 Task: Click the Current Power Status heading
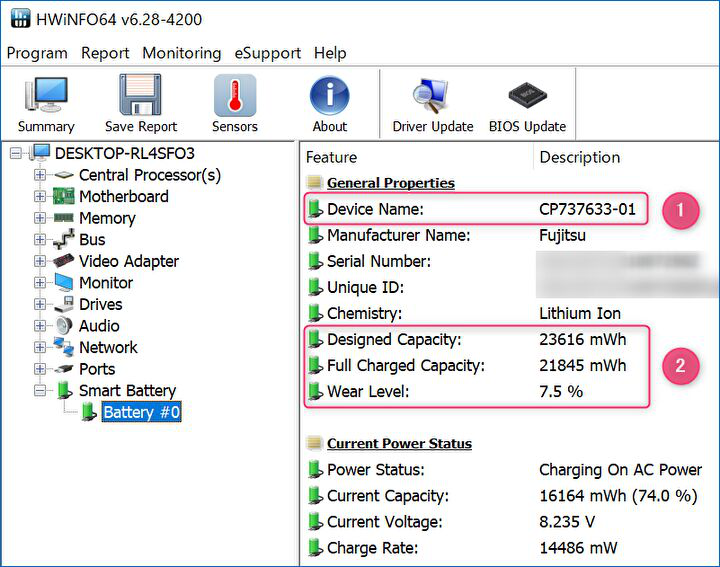pyautogui.click(x=399, y=443)
